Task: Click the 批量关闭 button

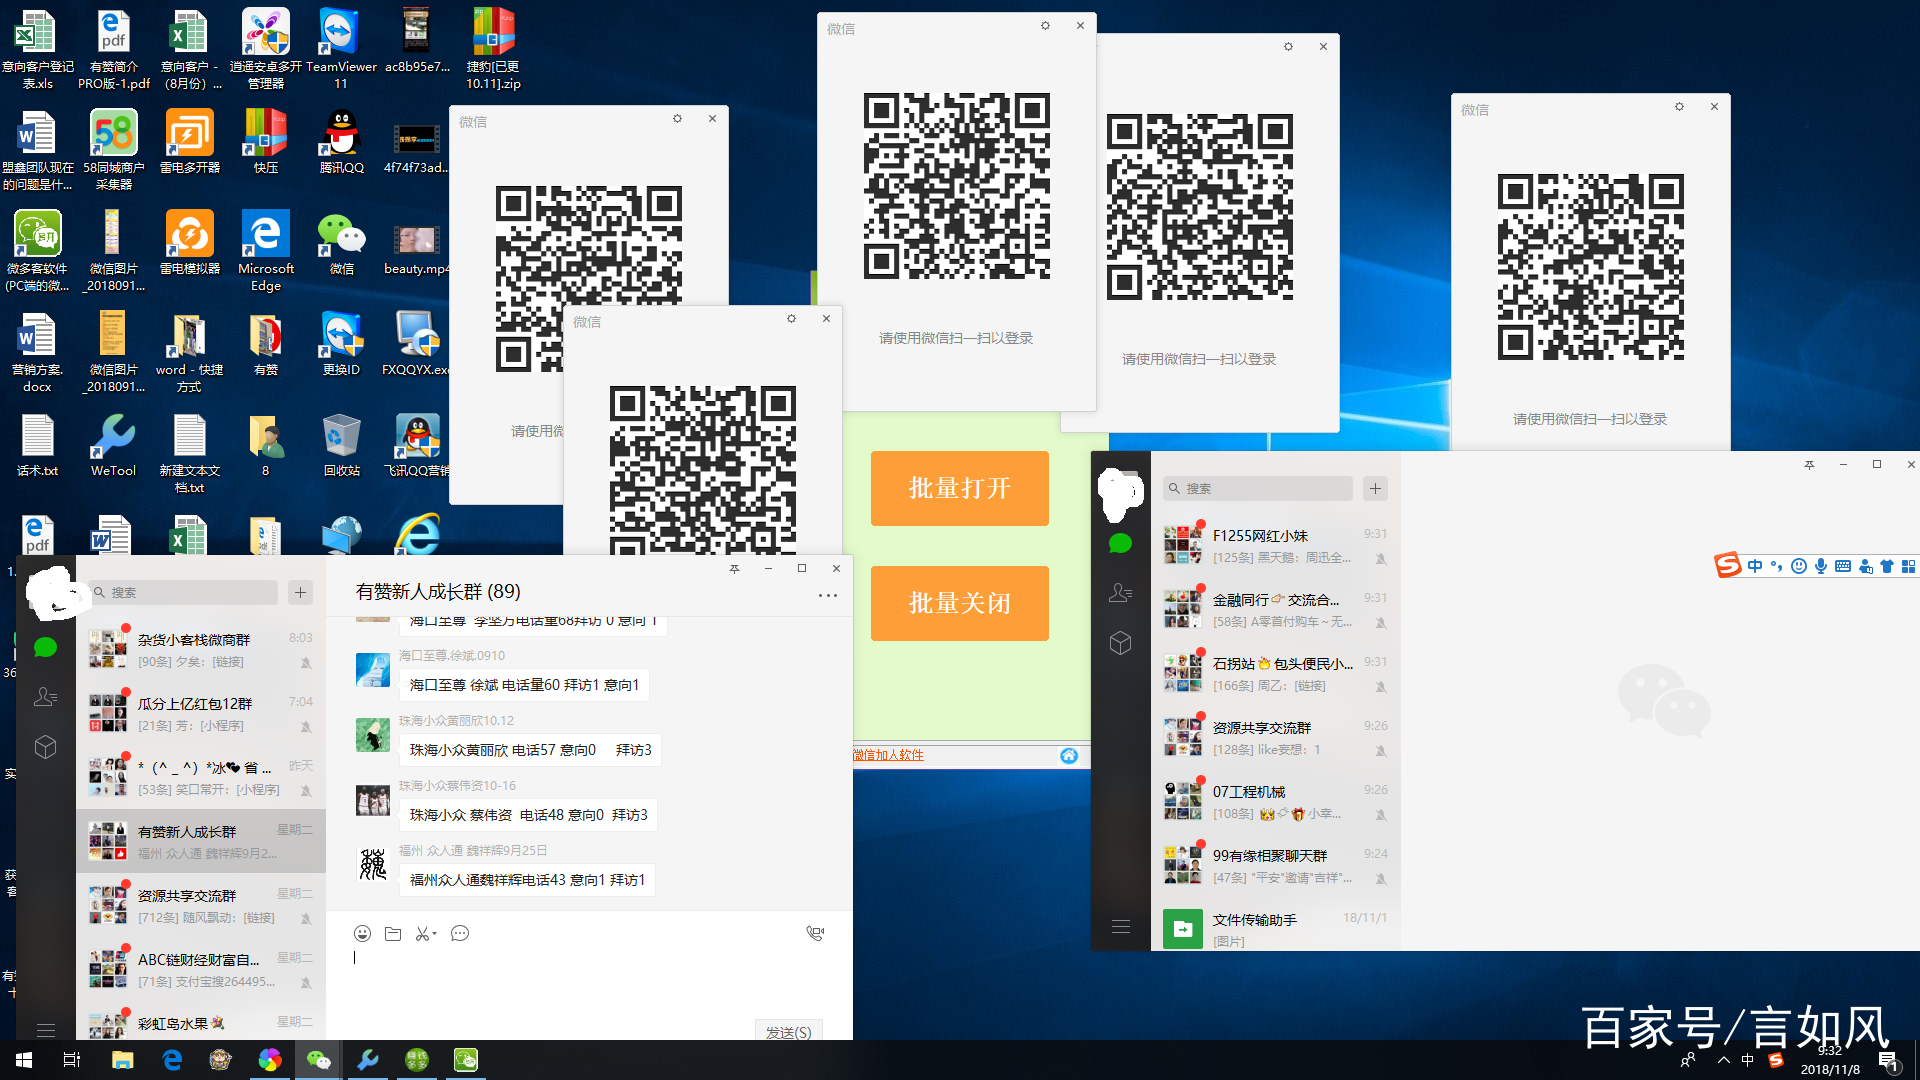Action: click(959, 603)
